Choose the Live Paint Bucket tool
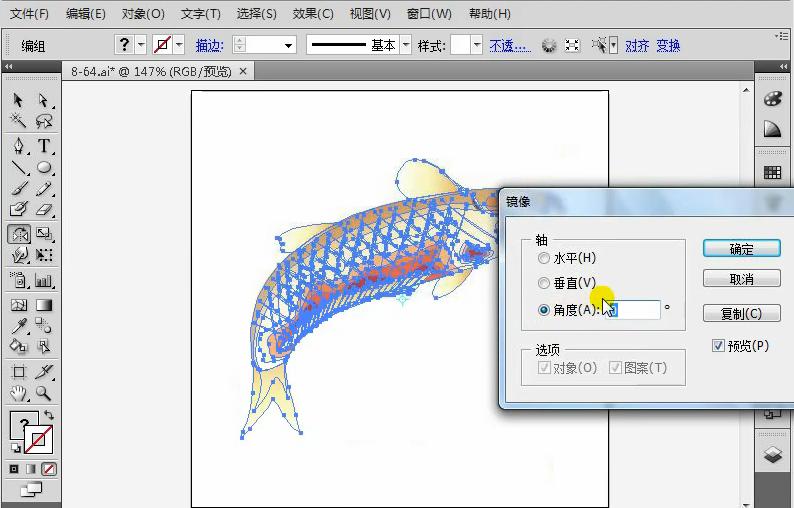Image resolution: width=794 pixels, height=508 pixels. pos(18,346)
